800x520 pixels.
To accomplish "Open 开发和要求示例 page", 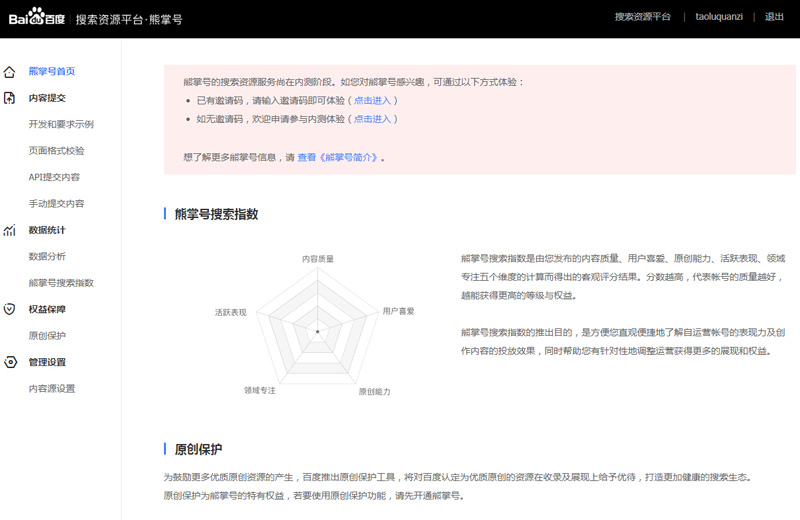I will pyautogui.click(x=61, y=125).
